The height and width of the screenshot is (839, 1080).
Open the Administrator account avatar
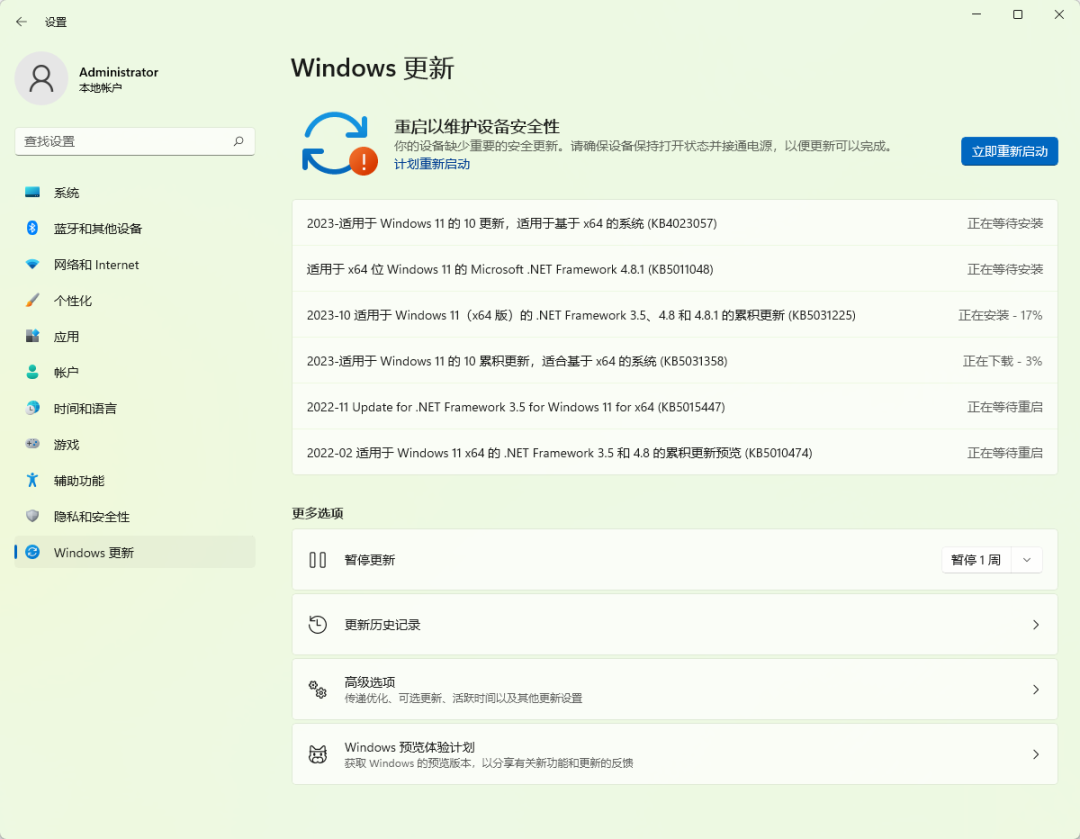pos(41,79)
